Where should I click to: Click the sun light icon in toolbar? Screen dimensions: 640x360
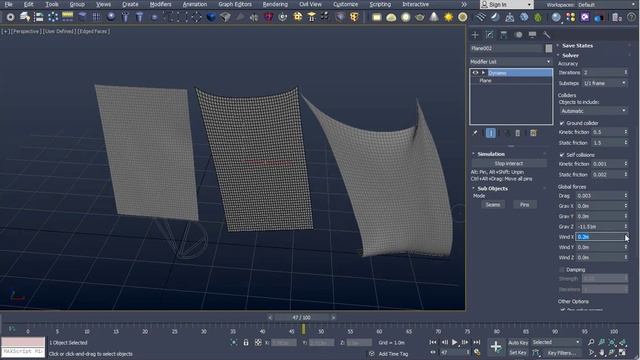pos(448,17)
